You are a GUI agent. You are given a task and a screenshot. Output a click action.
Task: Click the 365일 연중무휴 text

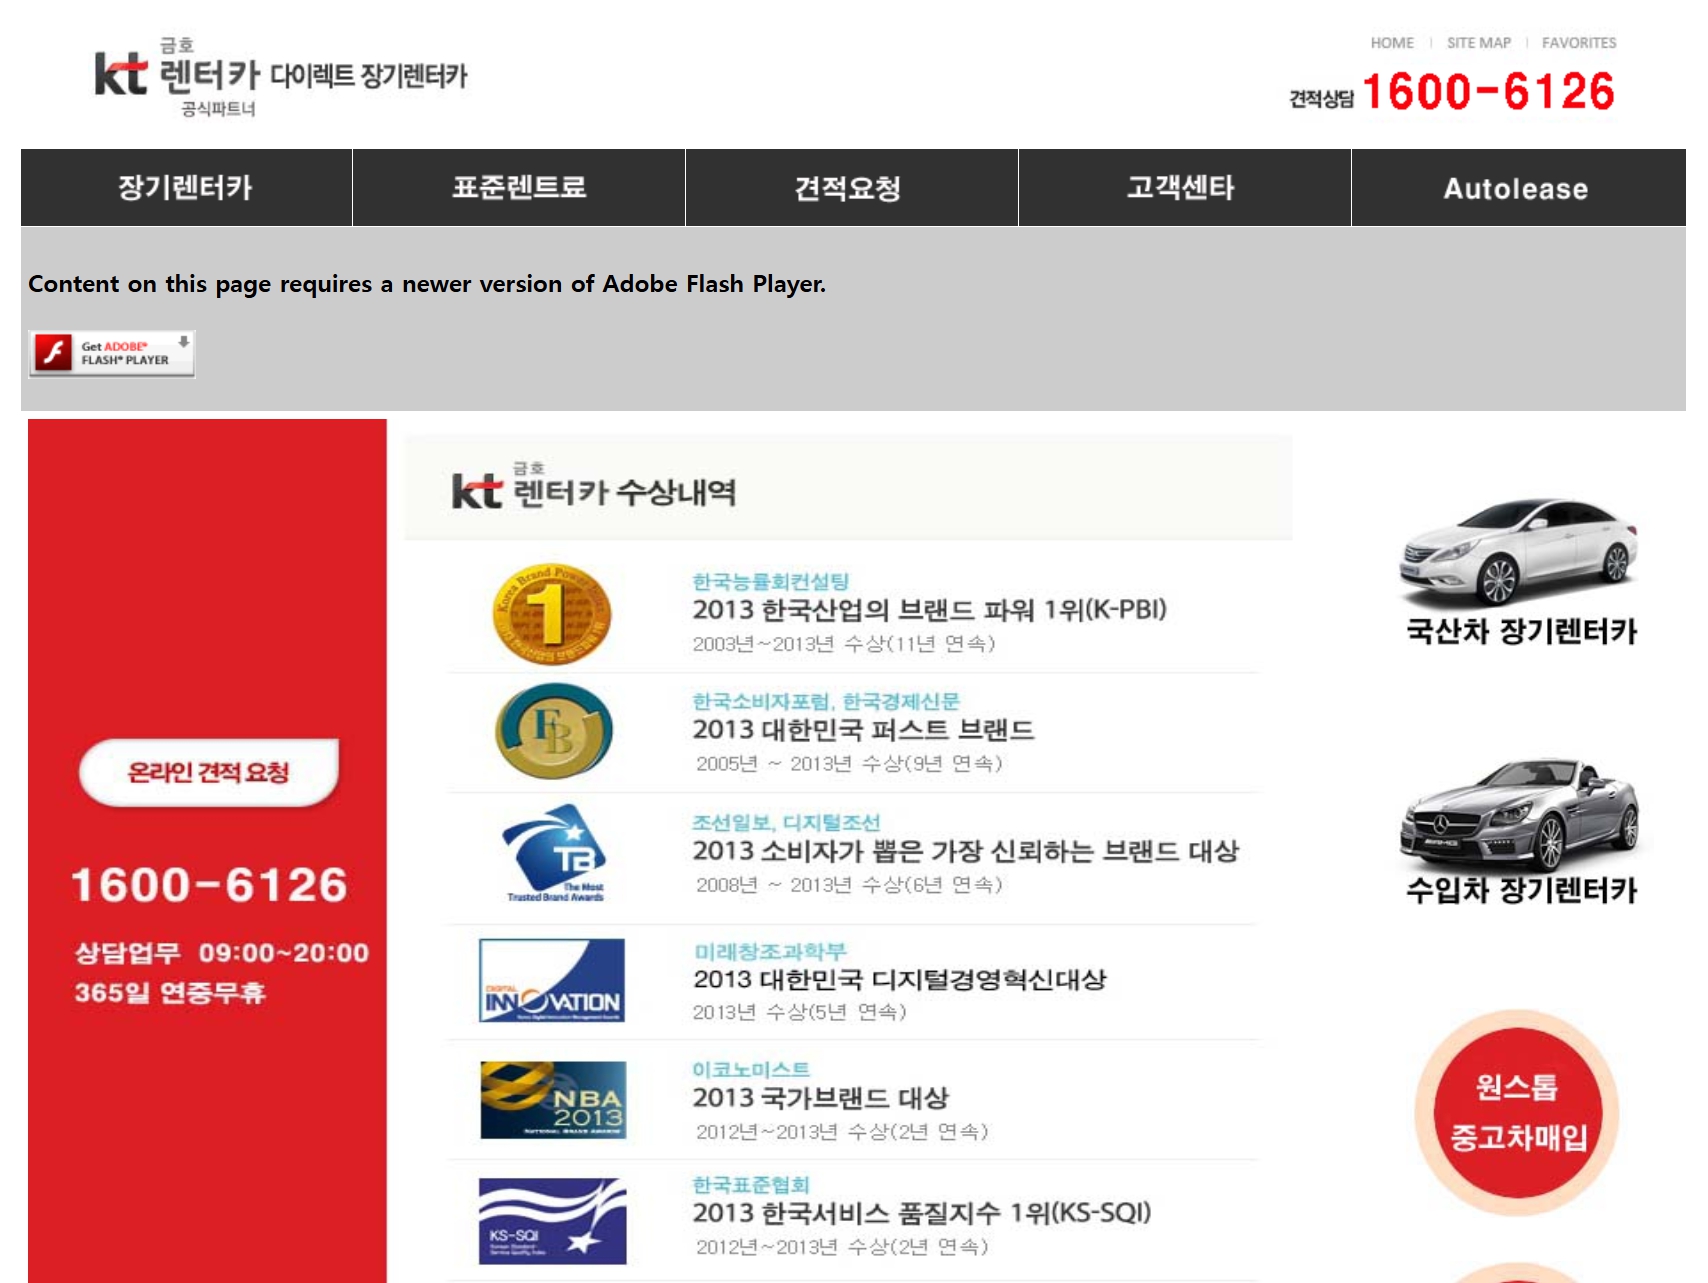coord(170,993)
